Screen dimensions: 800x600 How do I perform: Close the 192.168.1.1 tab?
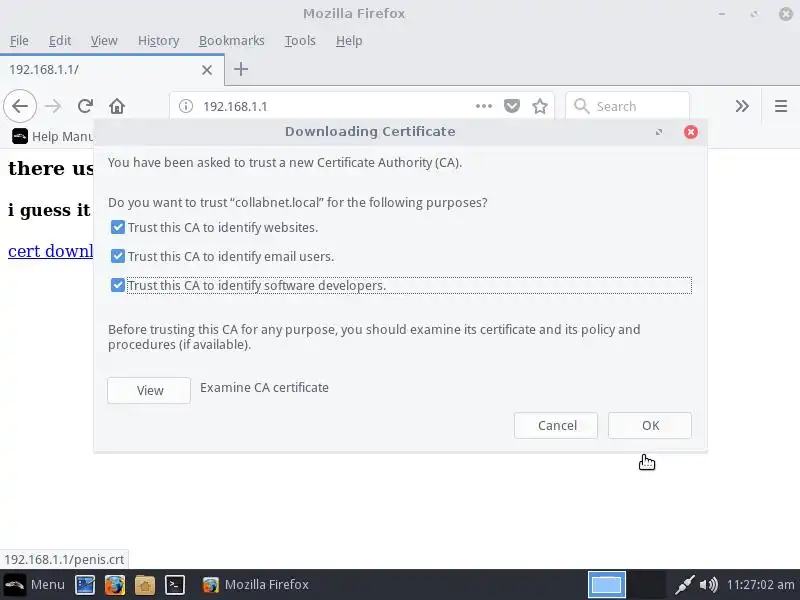click(207, 70)
